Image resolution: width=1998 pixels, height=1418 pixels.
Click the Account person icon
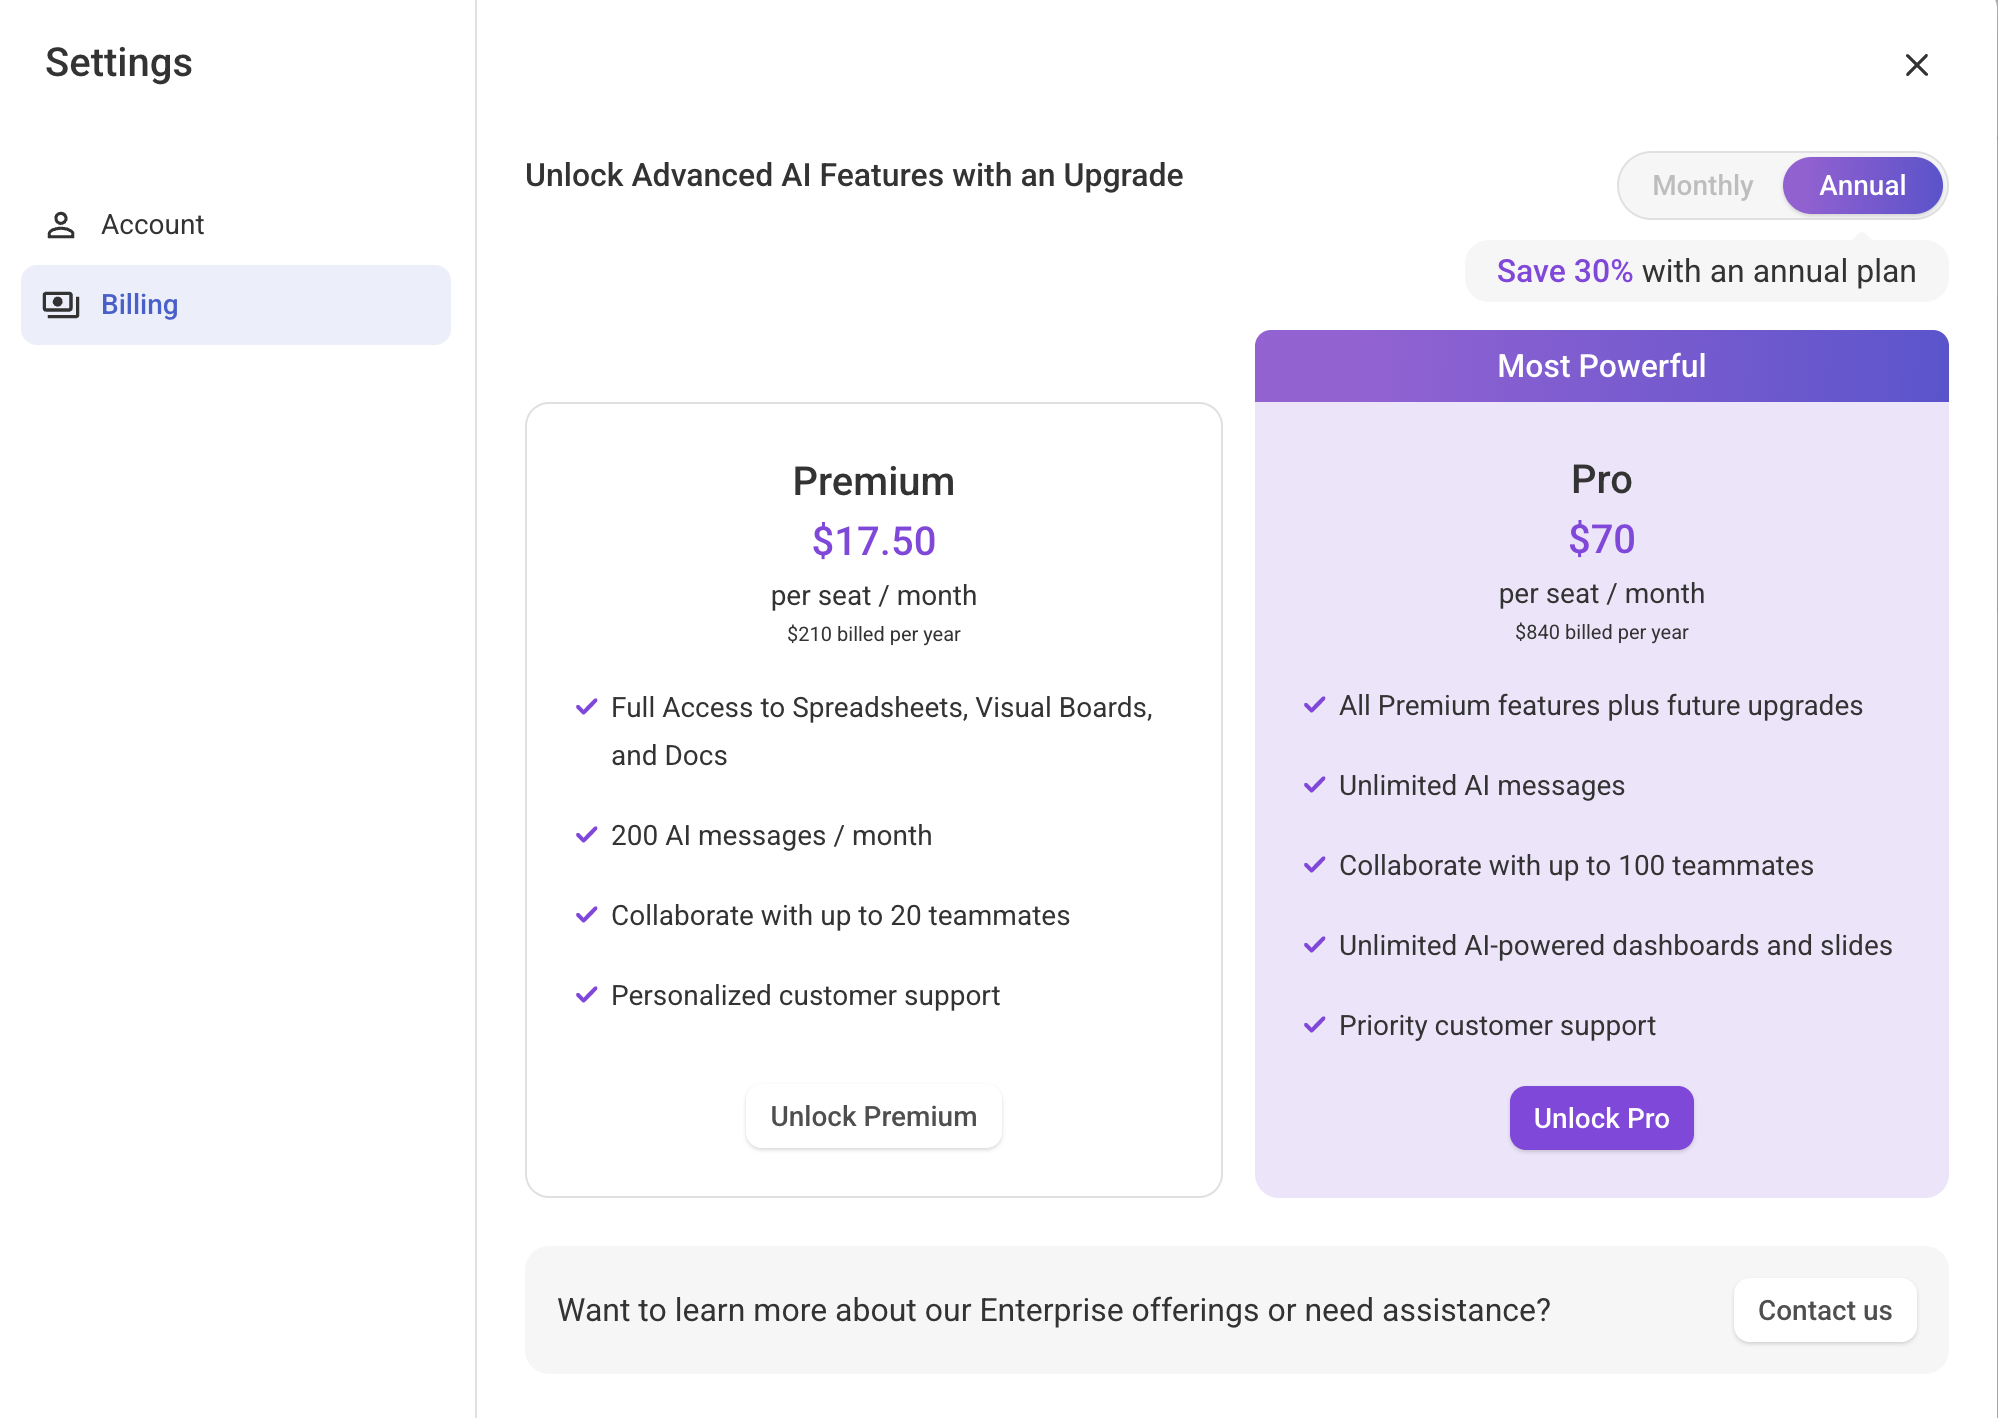61,225
